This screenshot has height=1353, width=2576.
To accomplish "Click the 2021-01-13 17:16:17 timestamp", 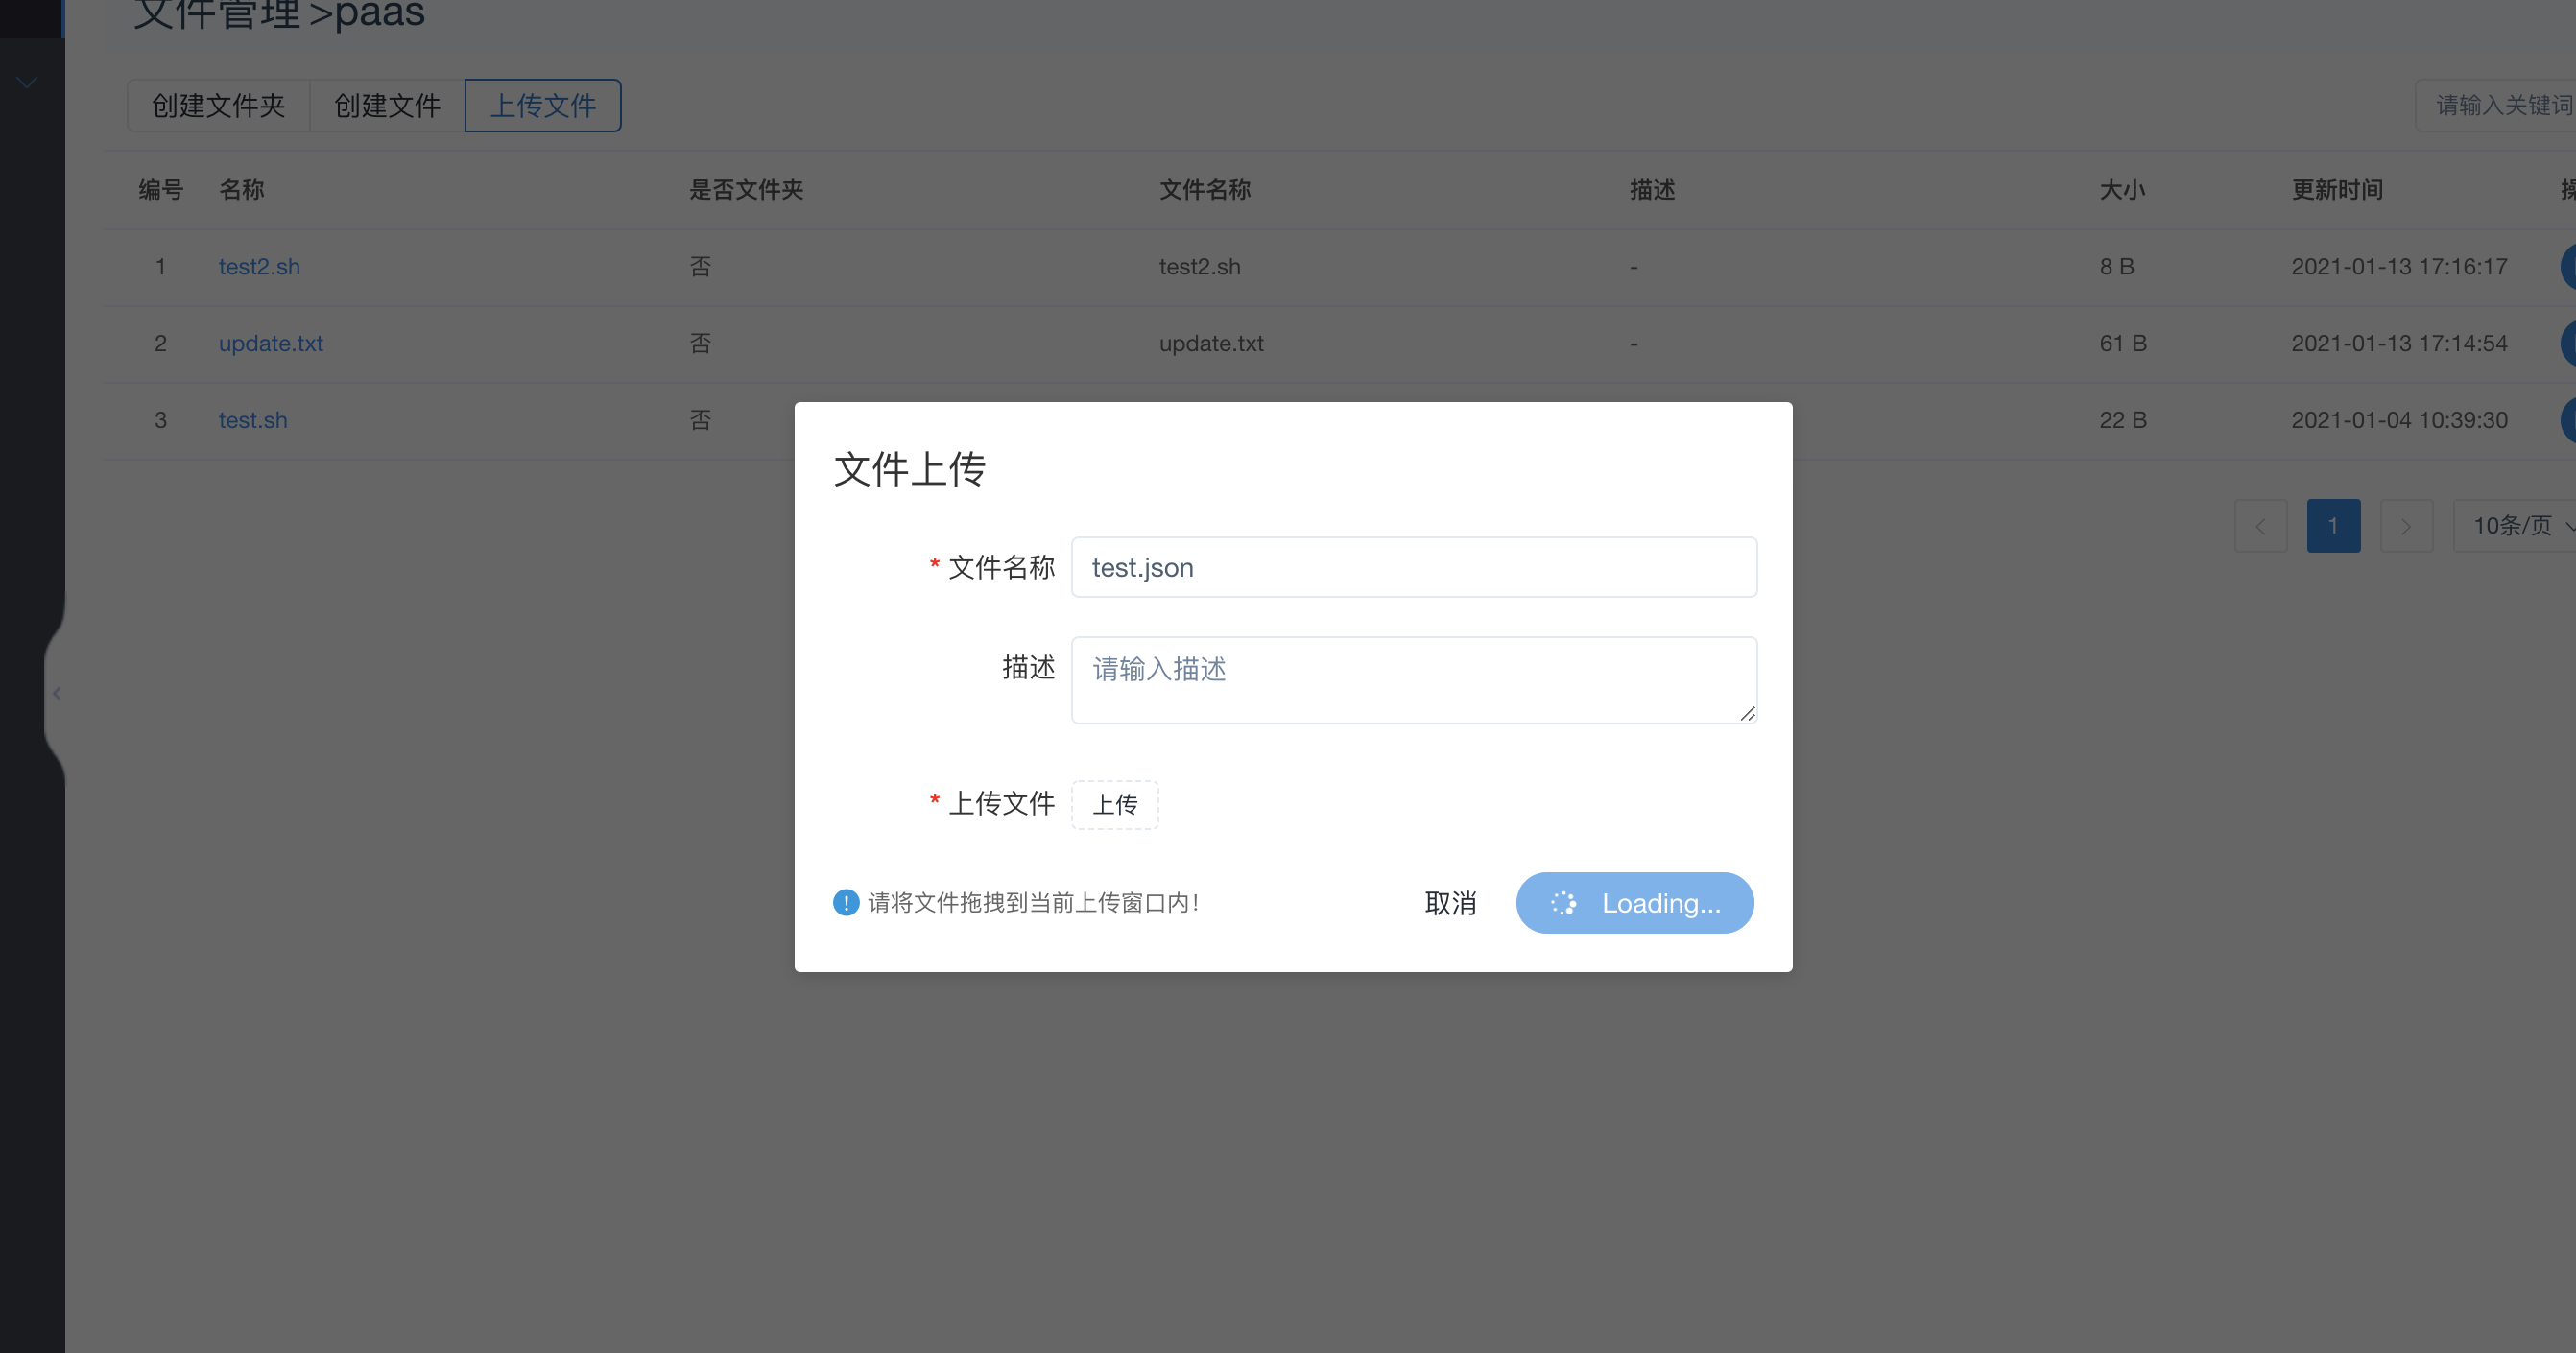I will tap(2399, 267).
